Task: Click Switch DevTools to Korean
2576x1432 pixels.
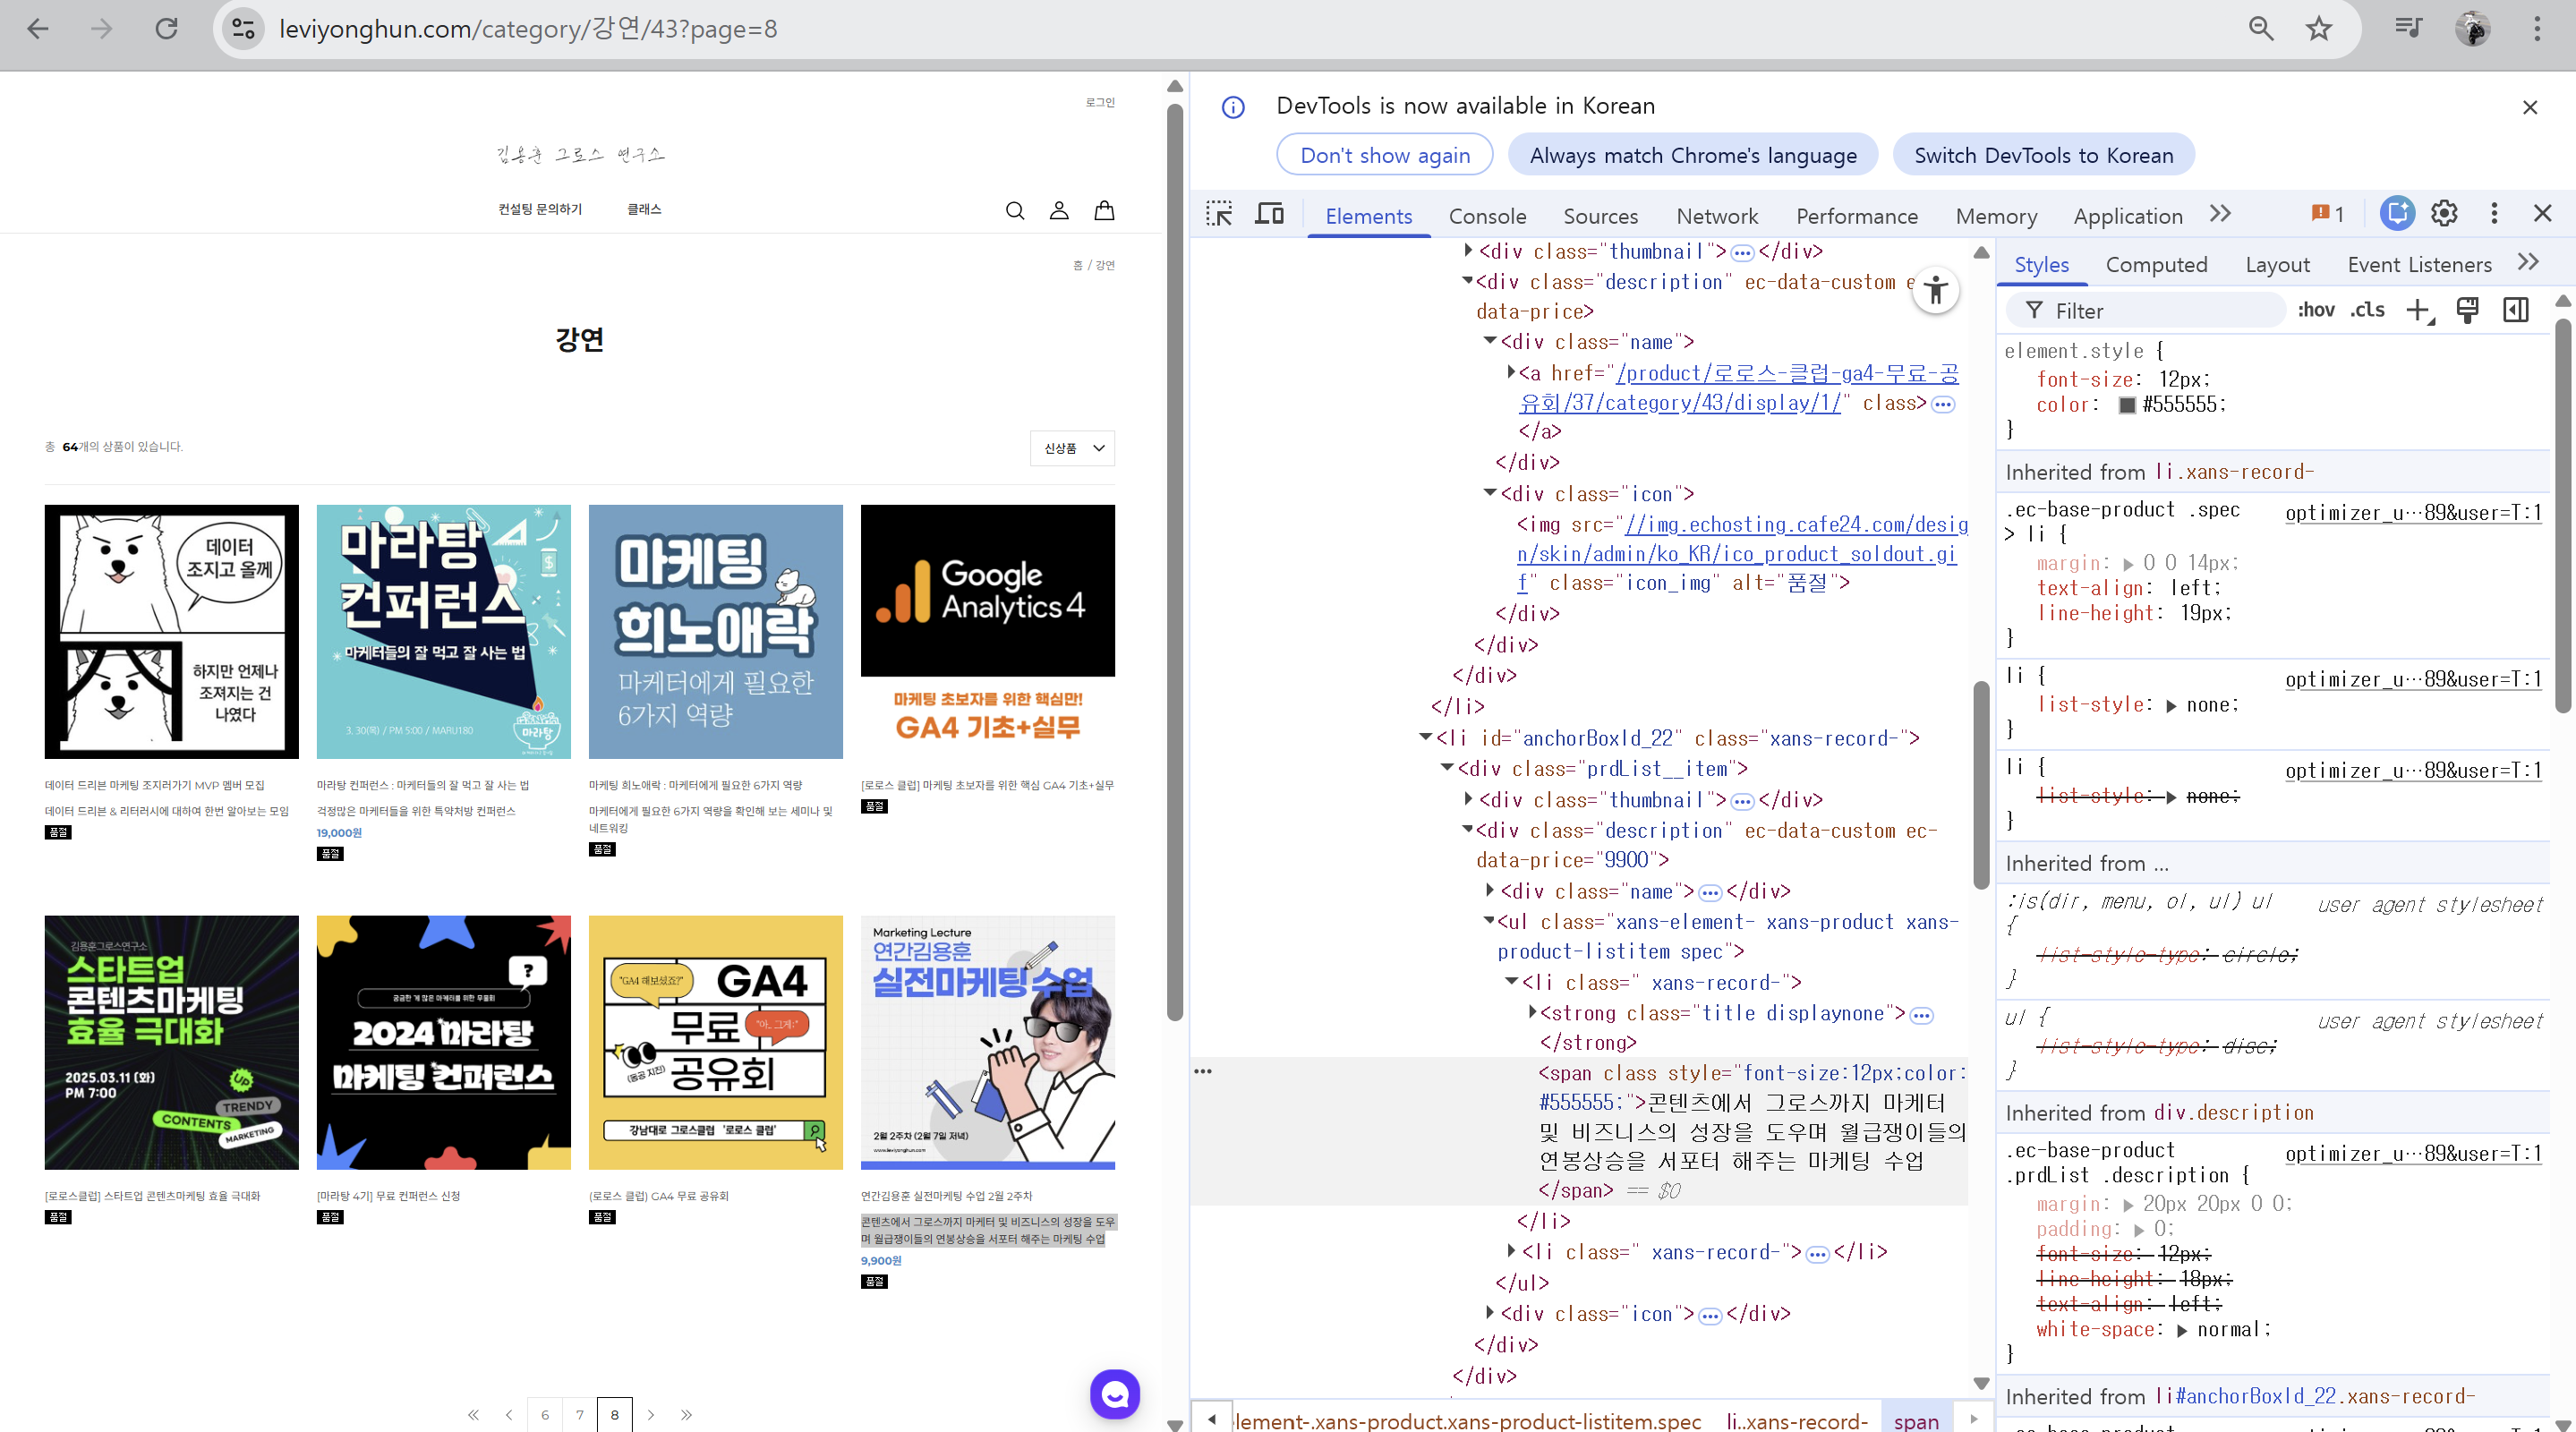Action: 2044,155
